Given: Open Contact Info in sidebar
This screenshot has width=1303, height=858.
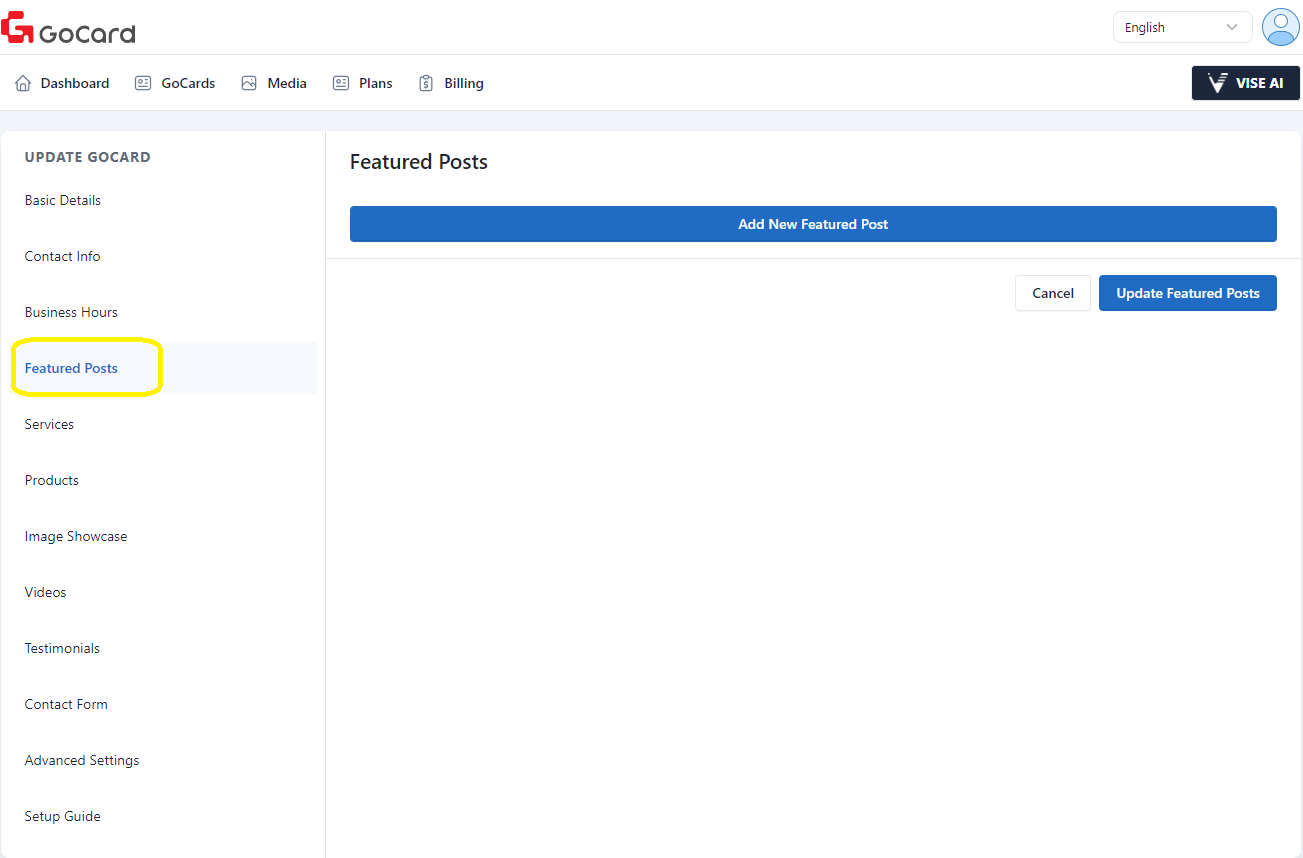Looking at the screenshot, I should tap(62, 256).
